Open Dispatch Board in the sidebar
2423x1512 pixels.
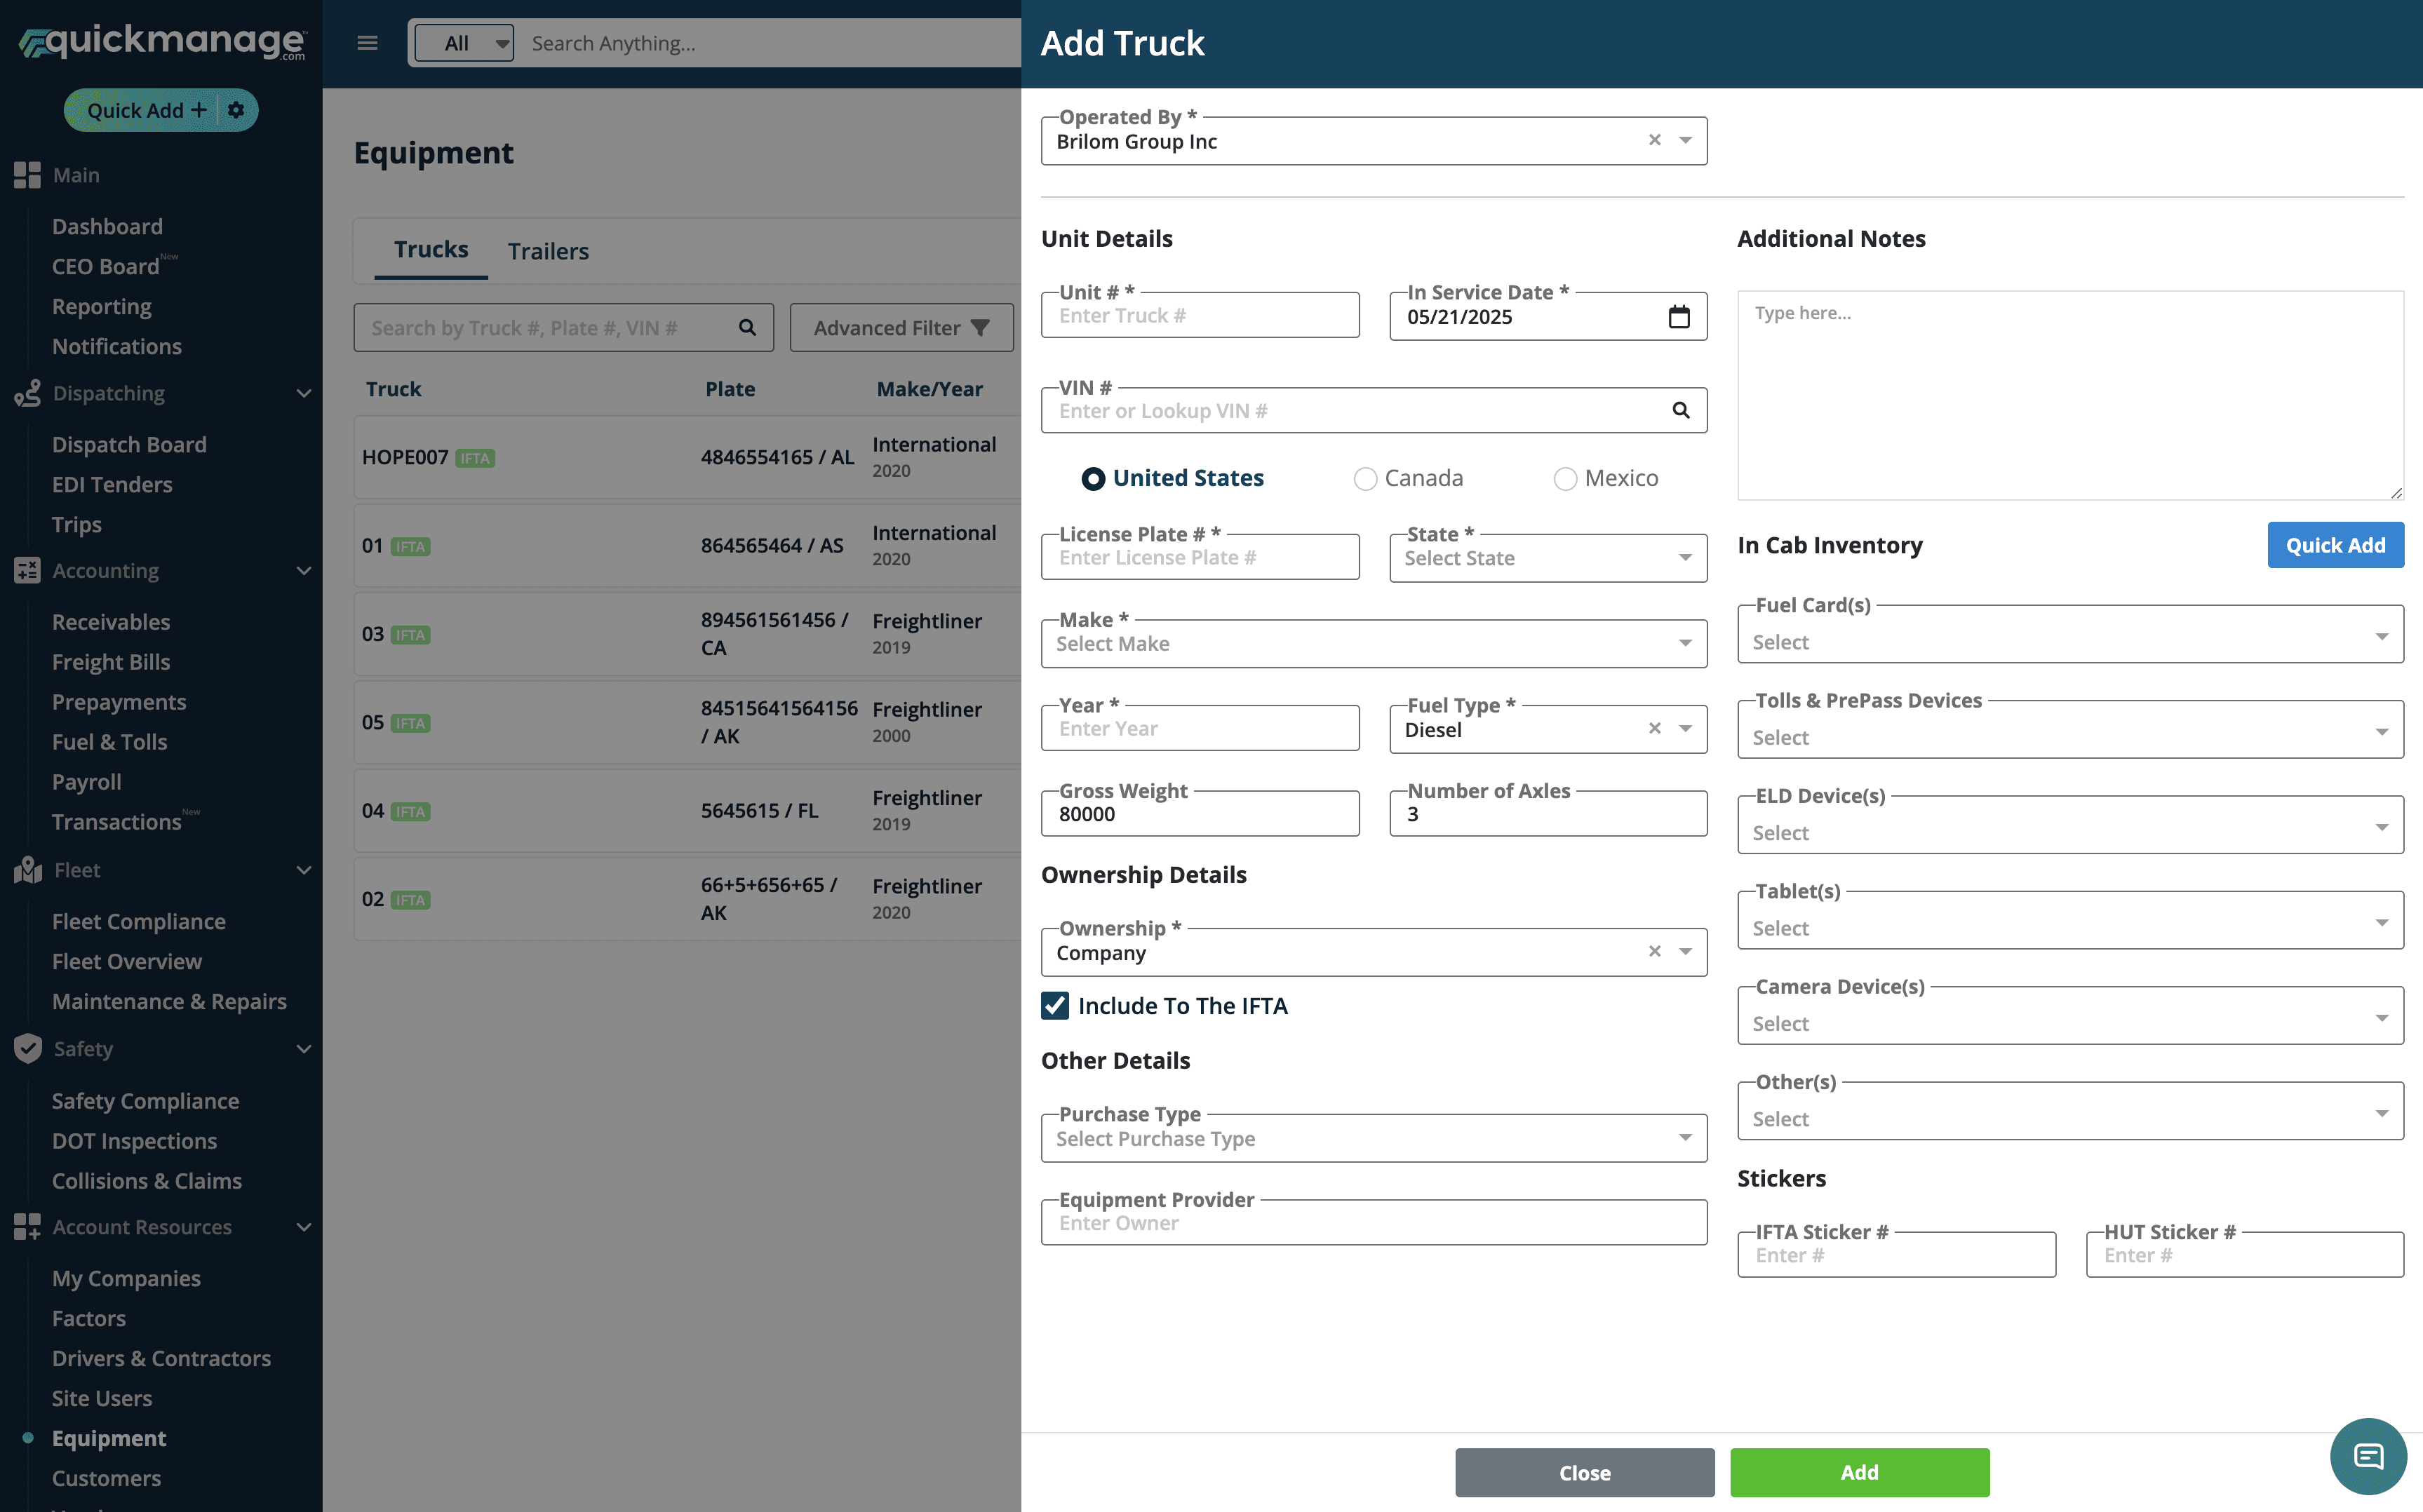pyautogui.click(x=129, y=444)
